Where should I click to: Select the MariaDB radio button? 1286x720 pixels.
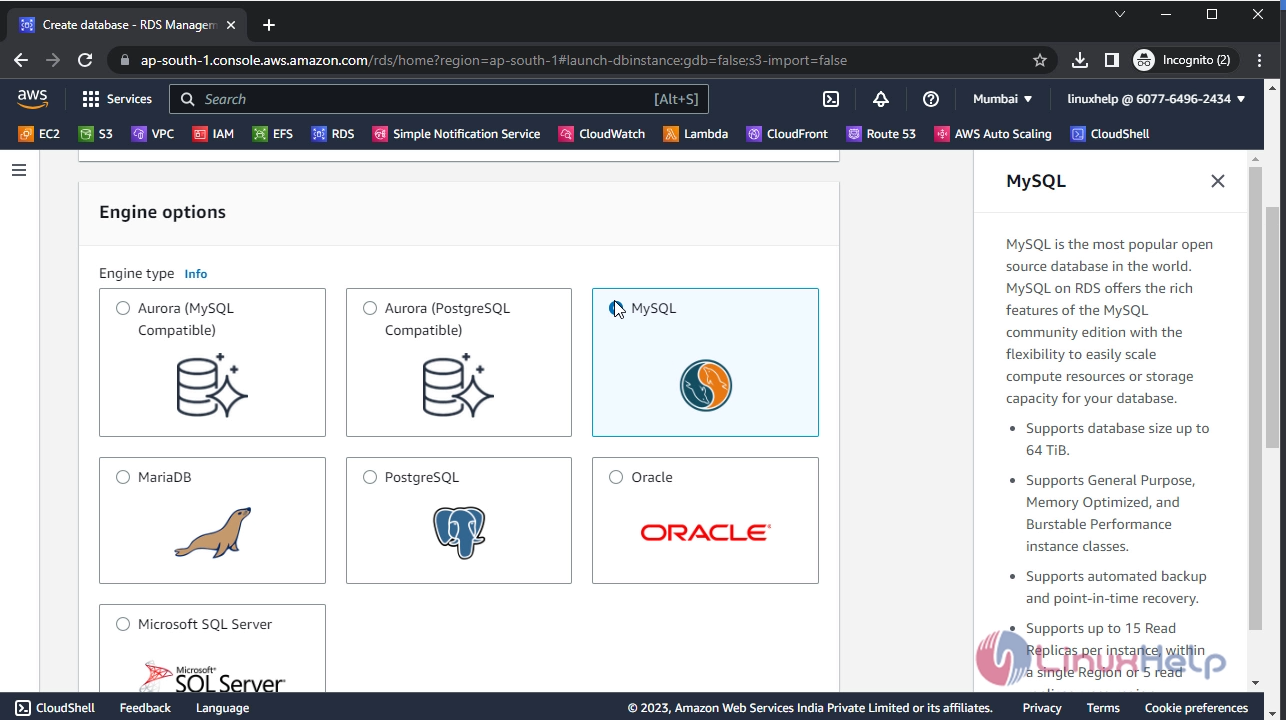(123, 477)
